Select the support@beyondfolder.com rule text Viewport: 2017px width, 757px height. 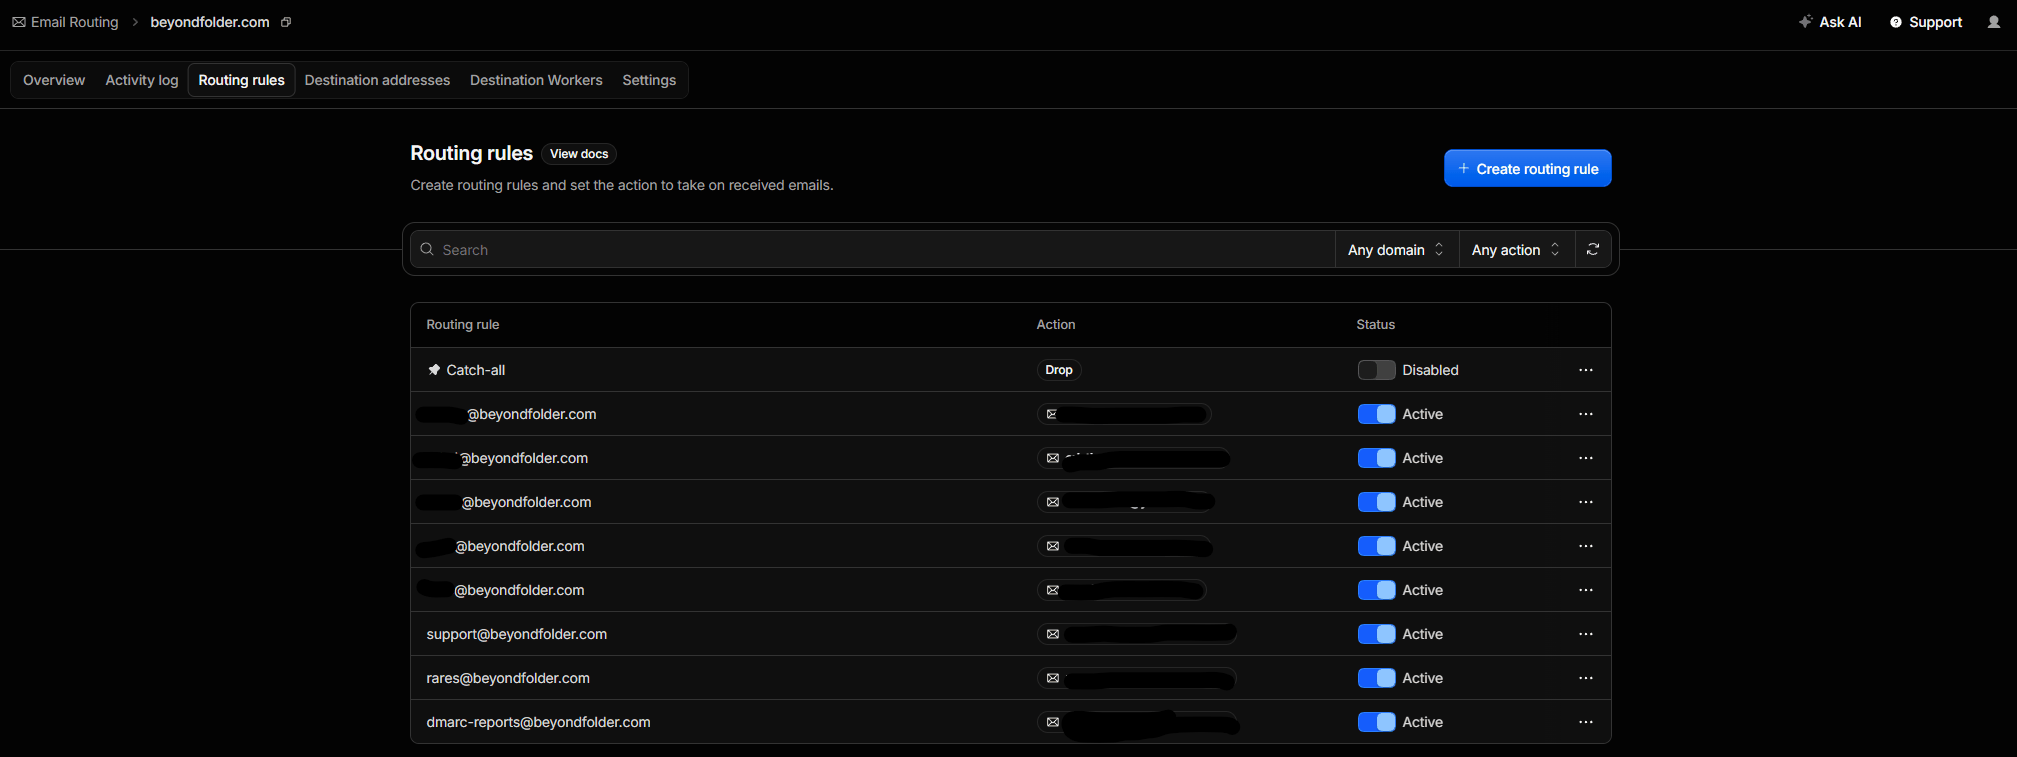point(517,634)
